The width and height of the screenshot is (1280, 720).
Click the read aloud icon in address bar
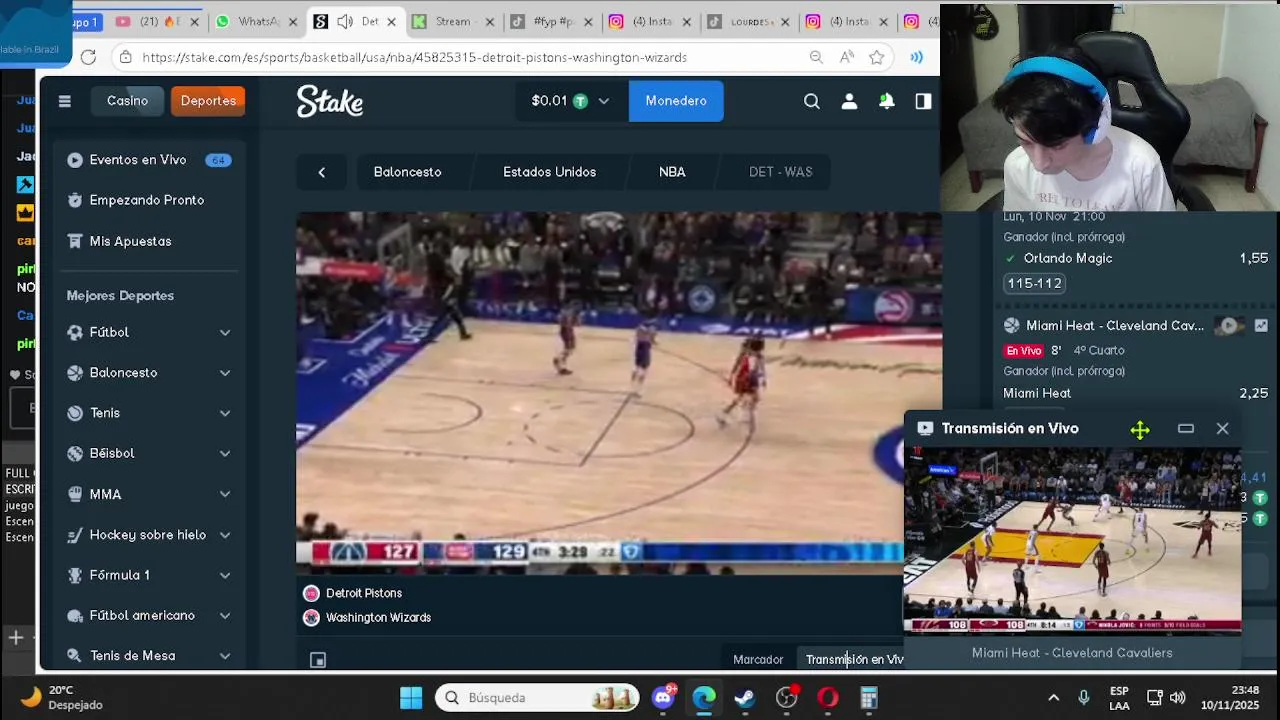(x=847, y=58)
